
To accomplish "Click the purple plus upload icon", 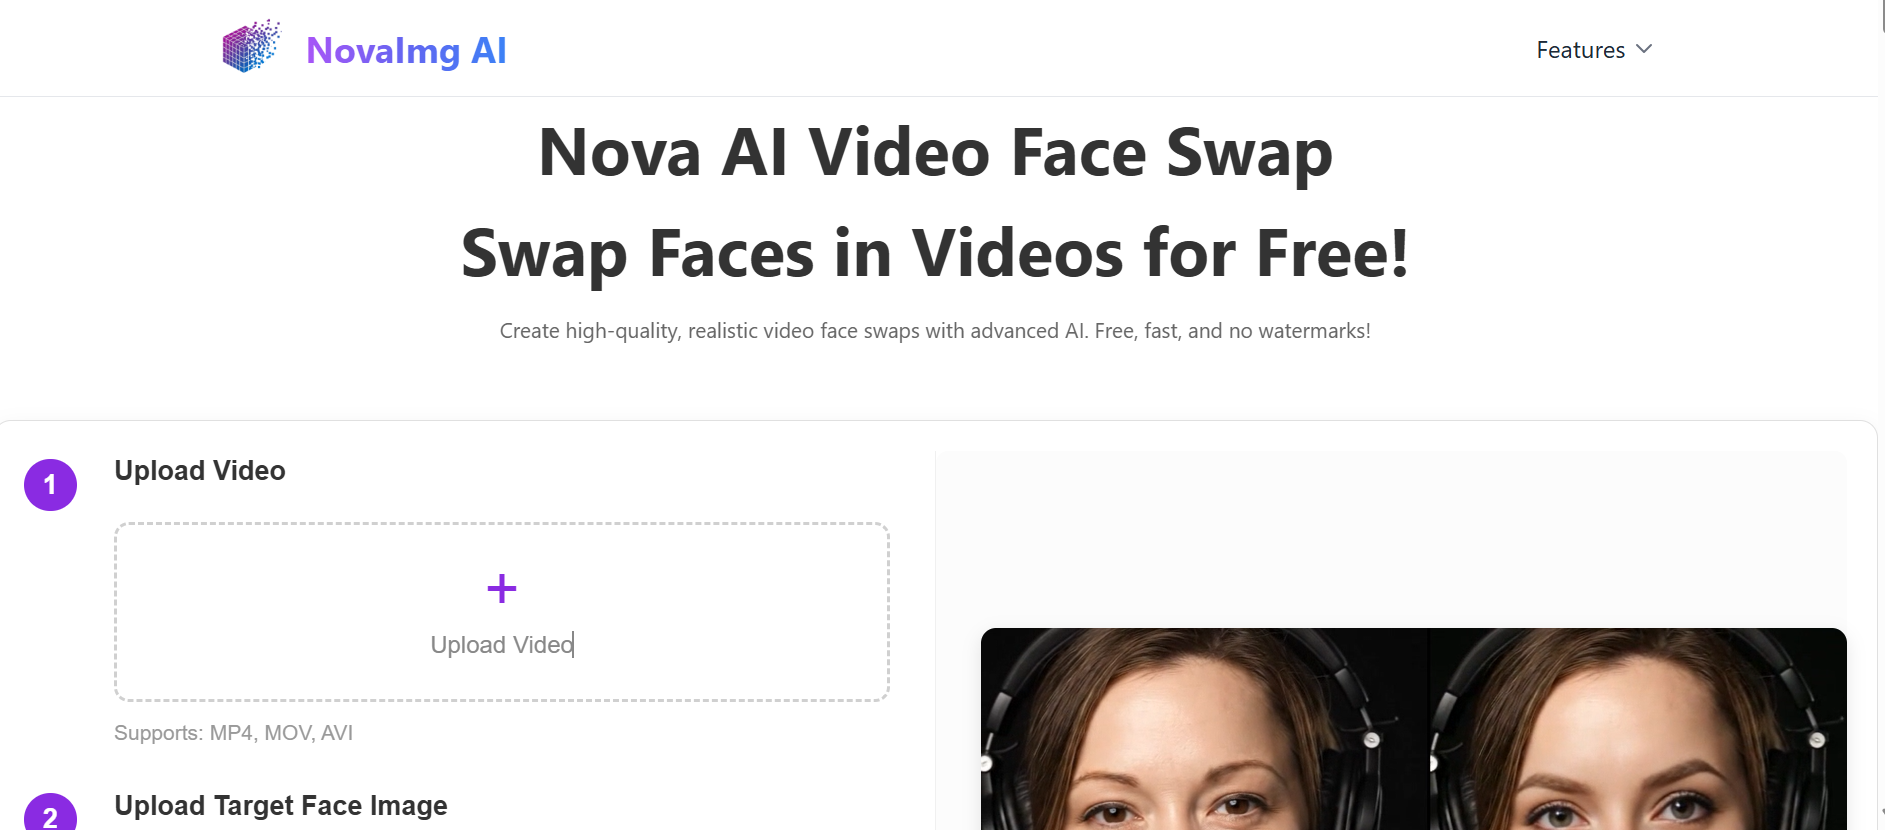I will (502, 588).
